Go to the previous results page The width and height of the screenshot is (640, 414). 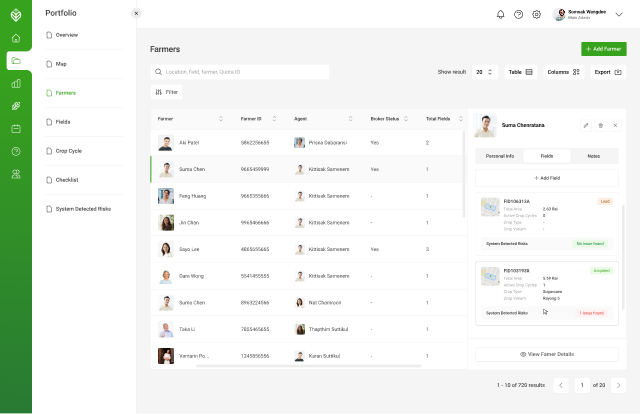click(x=561, y=385)
